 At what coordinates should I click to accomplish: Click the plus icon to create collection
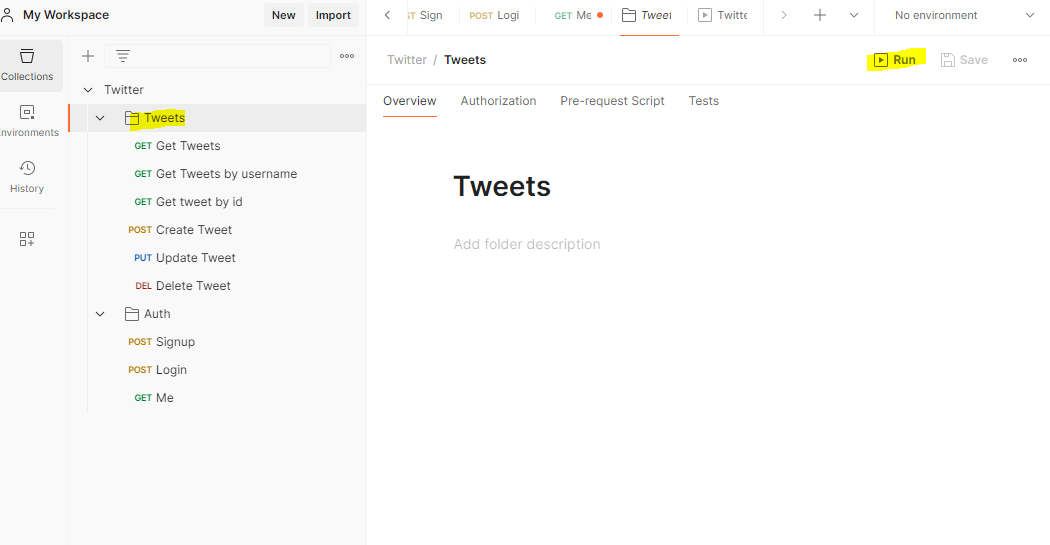tap(88, 56)
